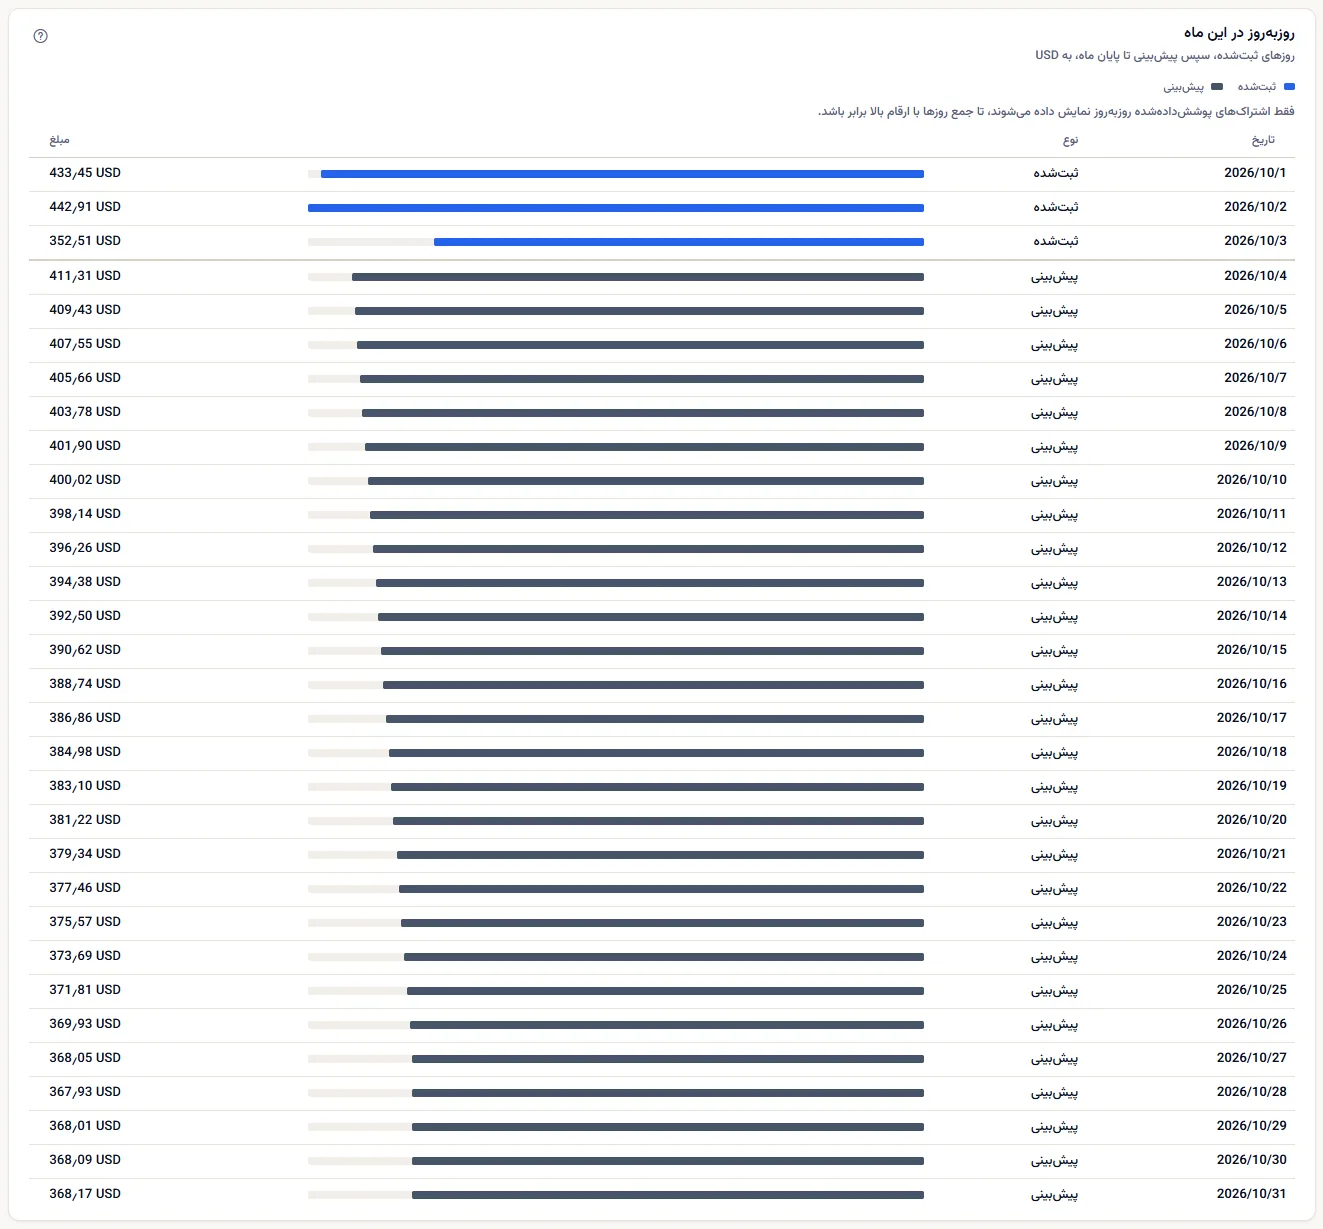The image size is (1323, 1229).
Task: Select the date 2026/10/24
Action: [x=1252, y=956]
